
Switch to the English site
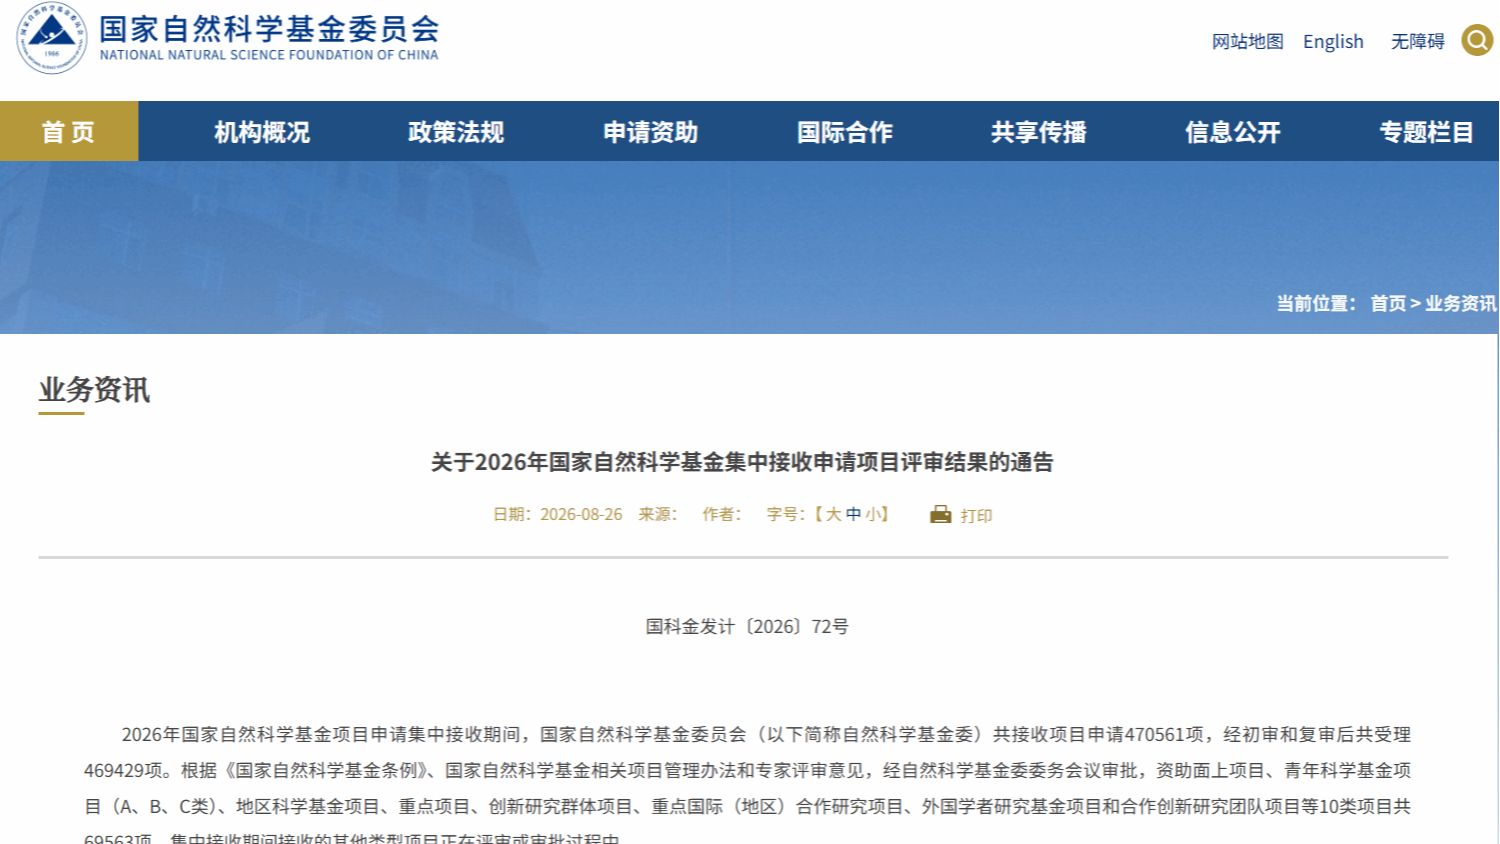(1333, 41)
